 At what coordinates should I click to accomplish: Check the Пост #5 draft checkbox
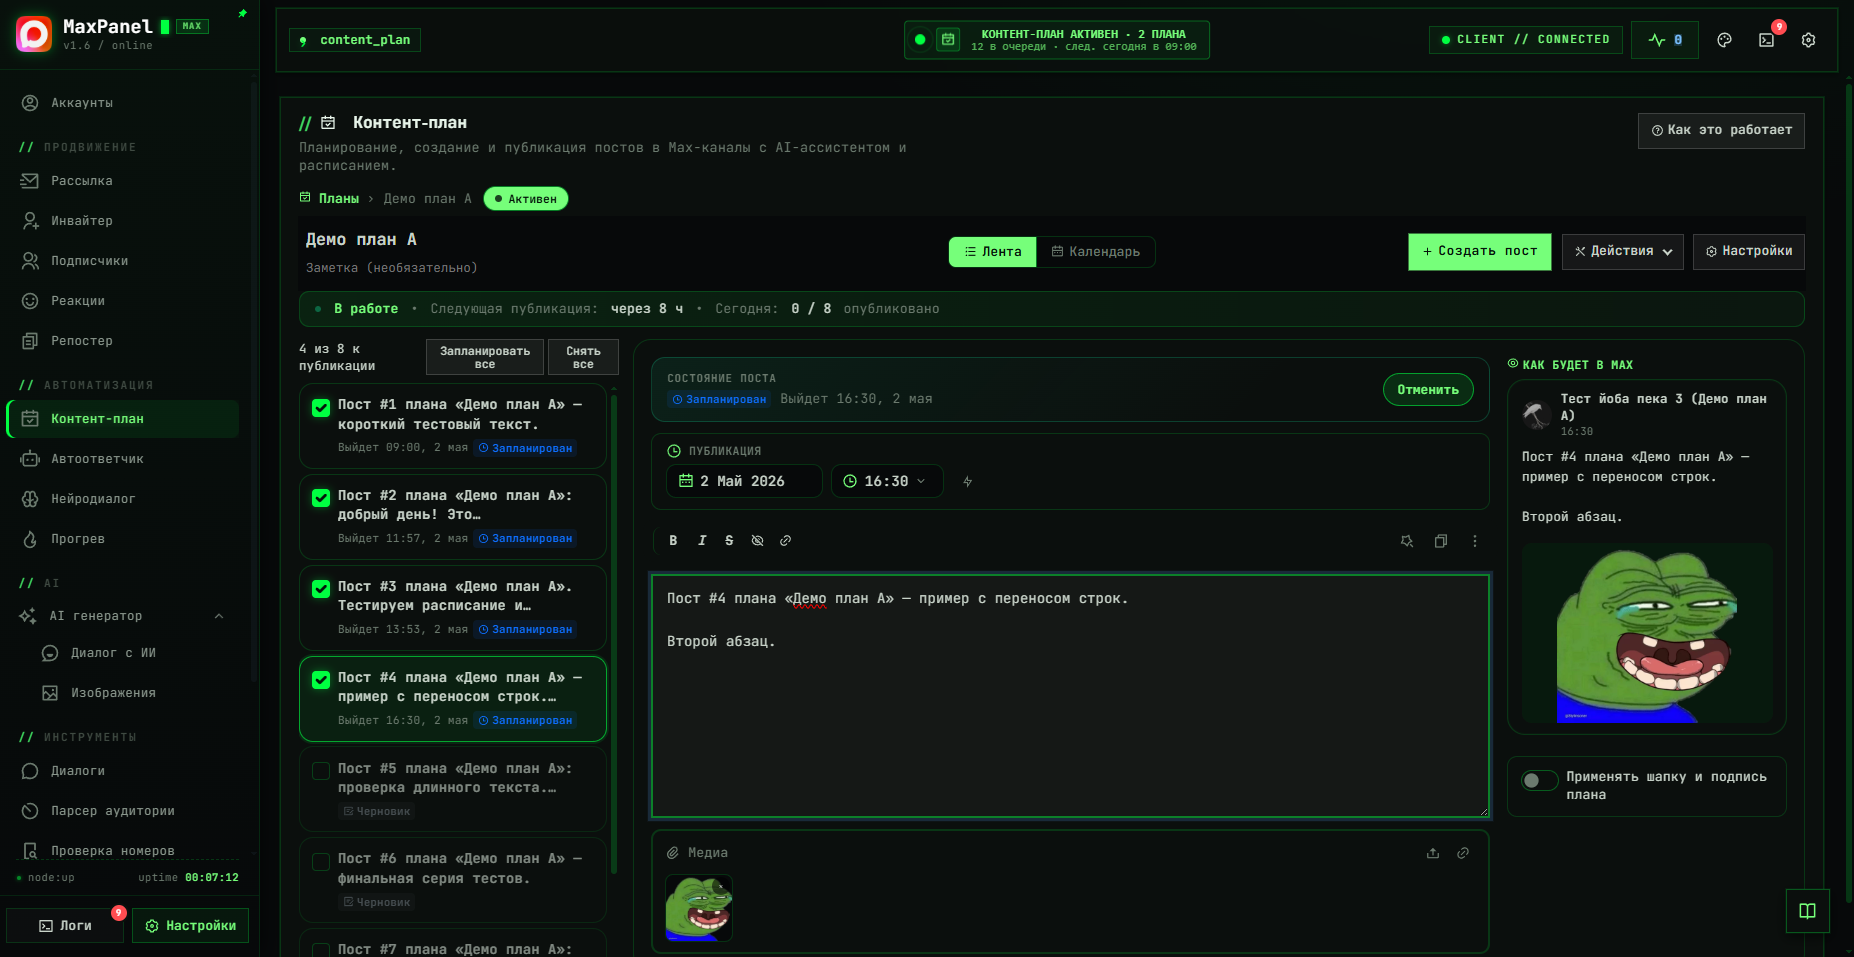(321, 771)
